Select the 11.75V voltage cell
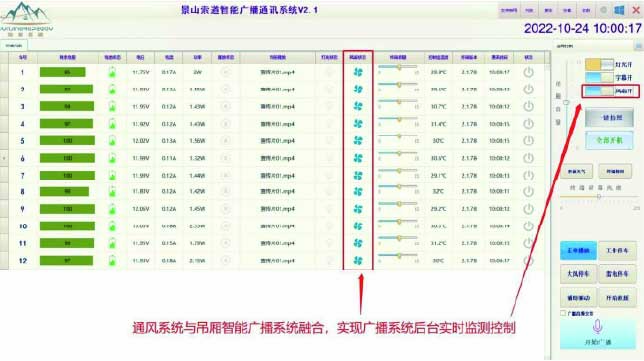Screen dimensions: 644x361 pos(140,72)
